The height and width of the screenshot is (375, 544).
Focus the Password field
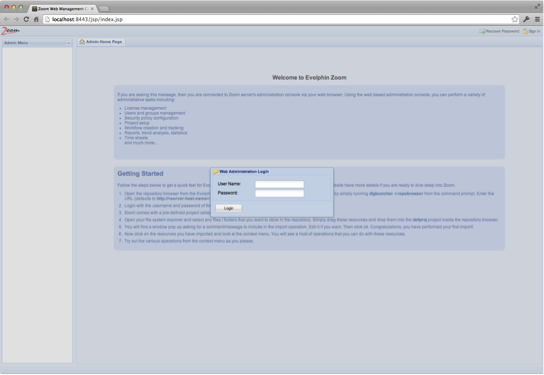click(280, 193)
